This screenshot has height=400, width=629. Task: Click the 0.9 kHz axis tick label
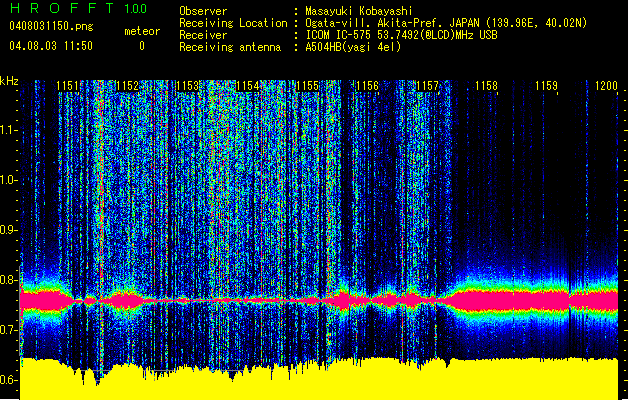click(8, 230)
